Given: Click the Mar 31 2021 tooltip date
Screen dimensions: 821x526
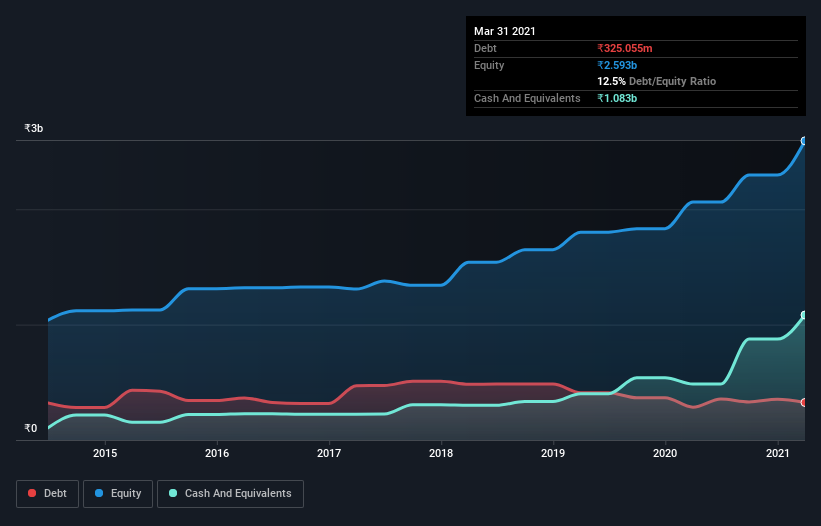Looking at the screenshot, I should pos(505,31).
